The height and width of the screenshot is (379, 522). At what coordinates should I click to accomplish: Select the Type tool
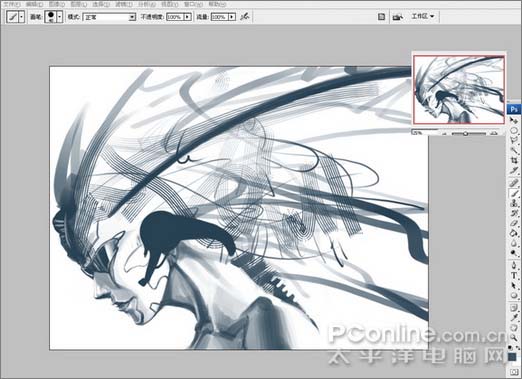[514, 275]
